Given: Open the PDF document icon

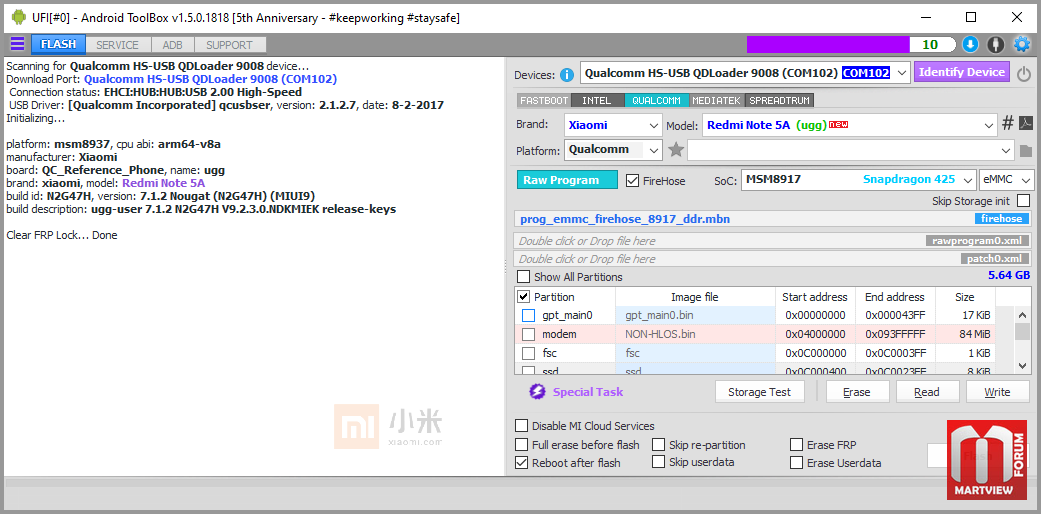Looking at the screenshot, I should (1026, 124).
